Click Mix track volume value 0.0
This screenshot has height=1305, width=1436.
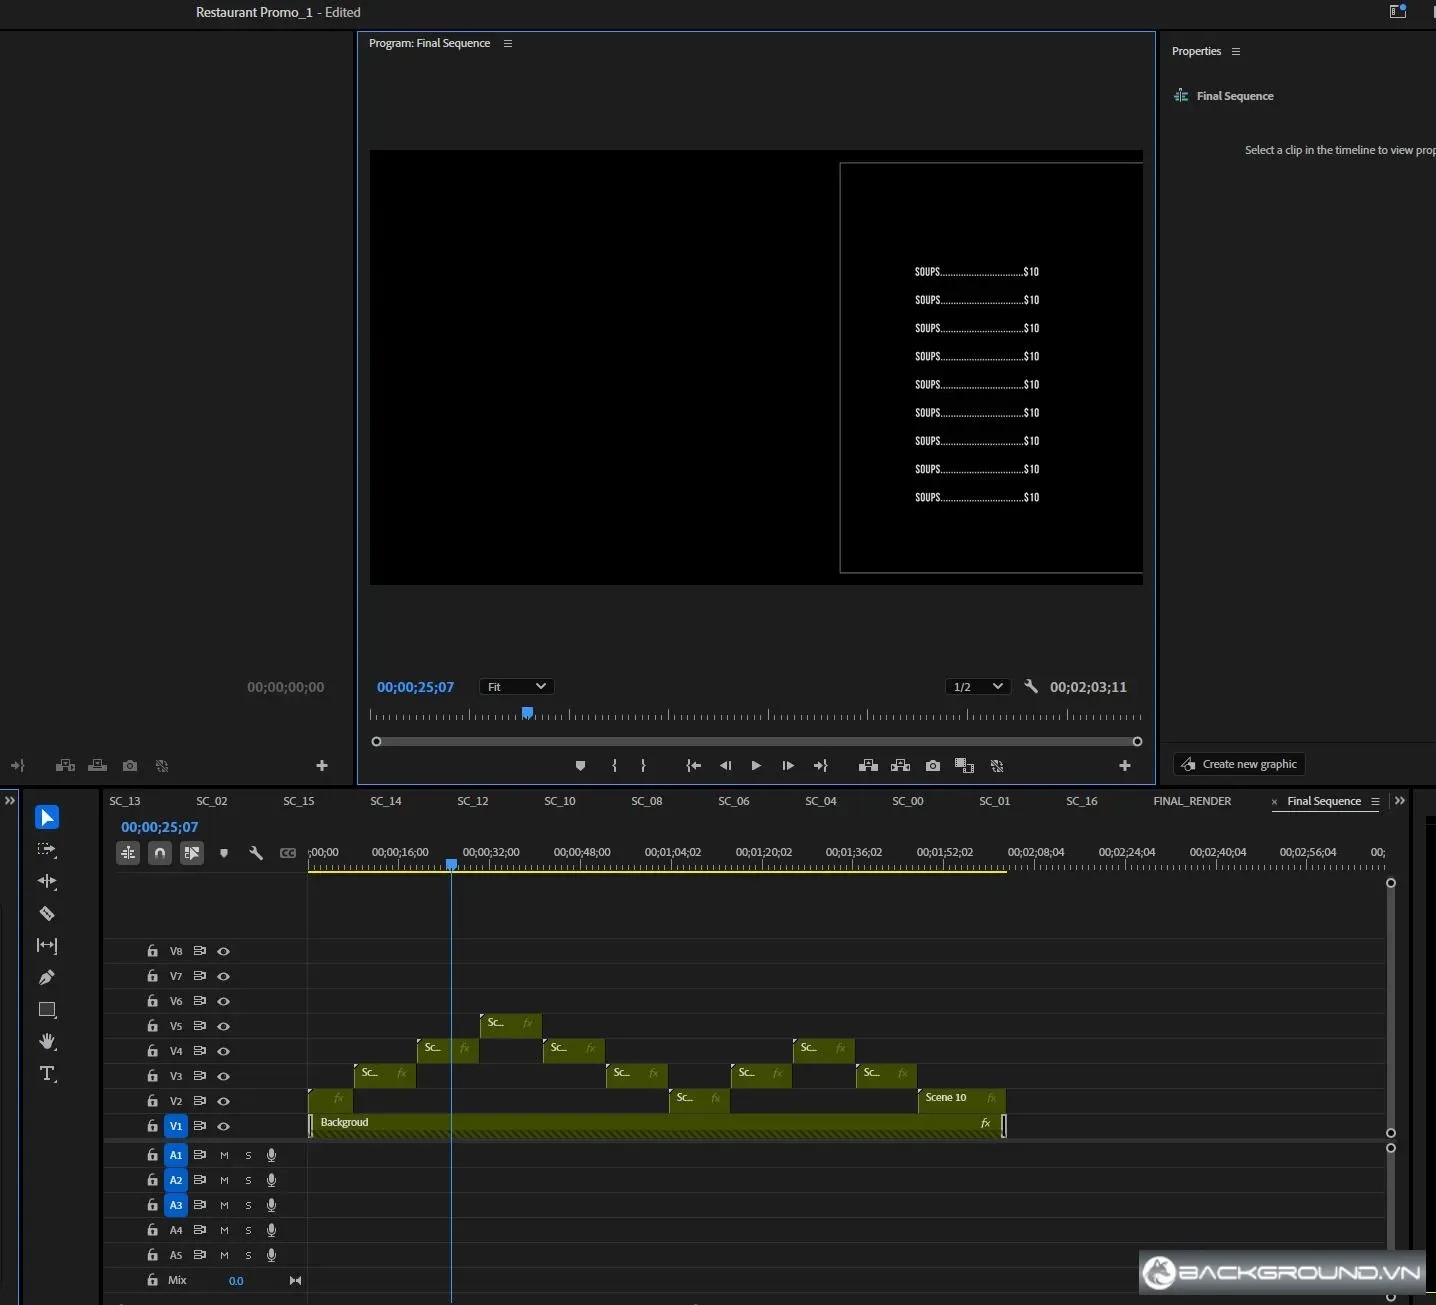pos(236,1280)
